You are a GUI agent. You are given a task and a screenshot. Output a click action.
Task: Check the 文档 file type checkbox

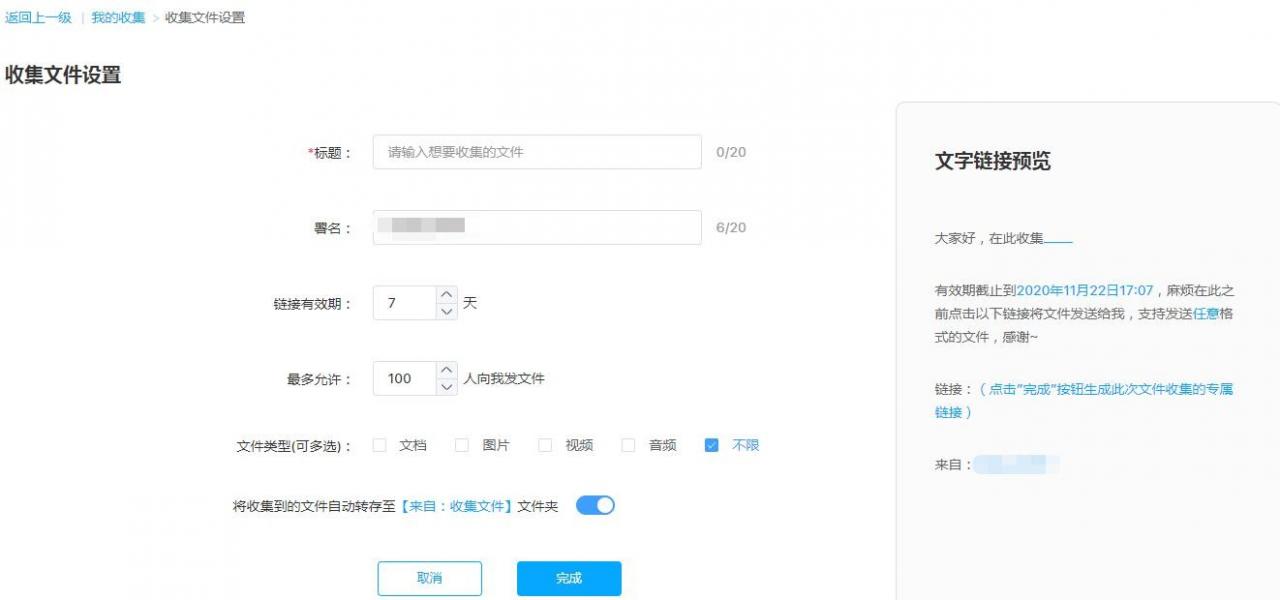[380, 446]
